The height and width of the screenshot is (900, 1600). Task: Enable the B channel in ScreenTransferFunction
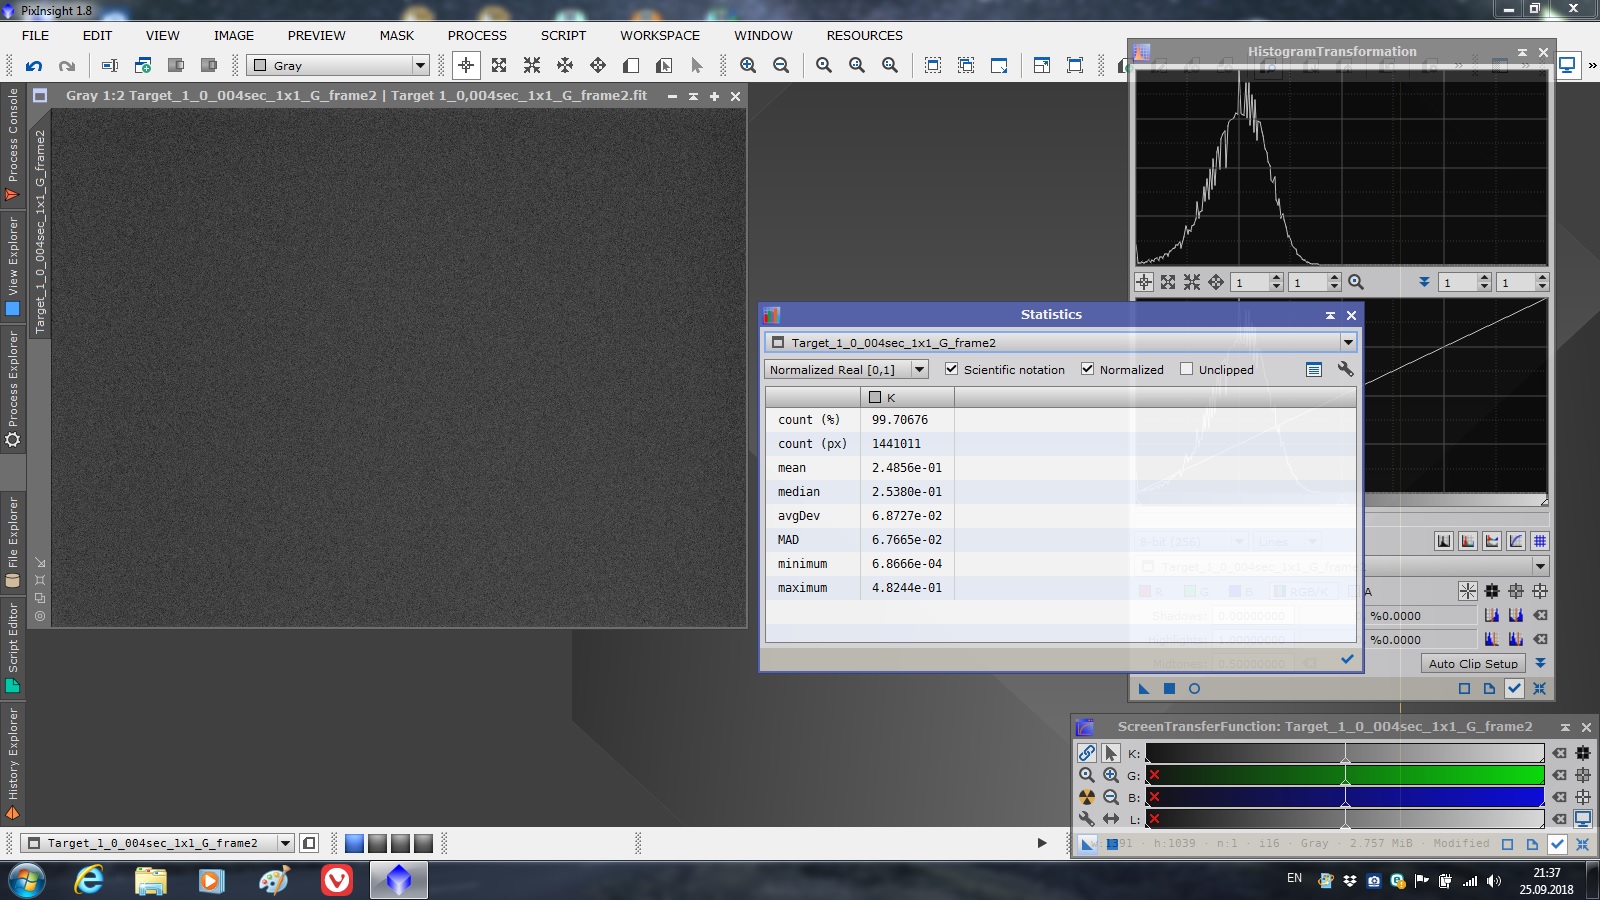[x=1154, y=797]
